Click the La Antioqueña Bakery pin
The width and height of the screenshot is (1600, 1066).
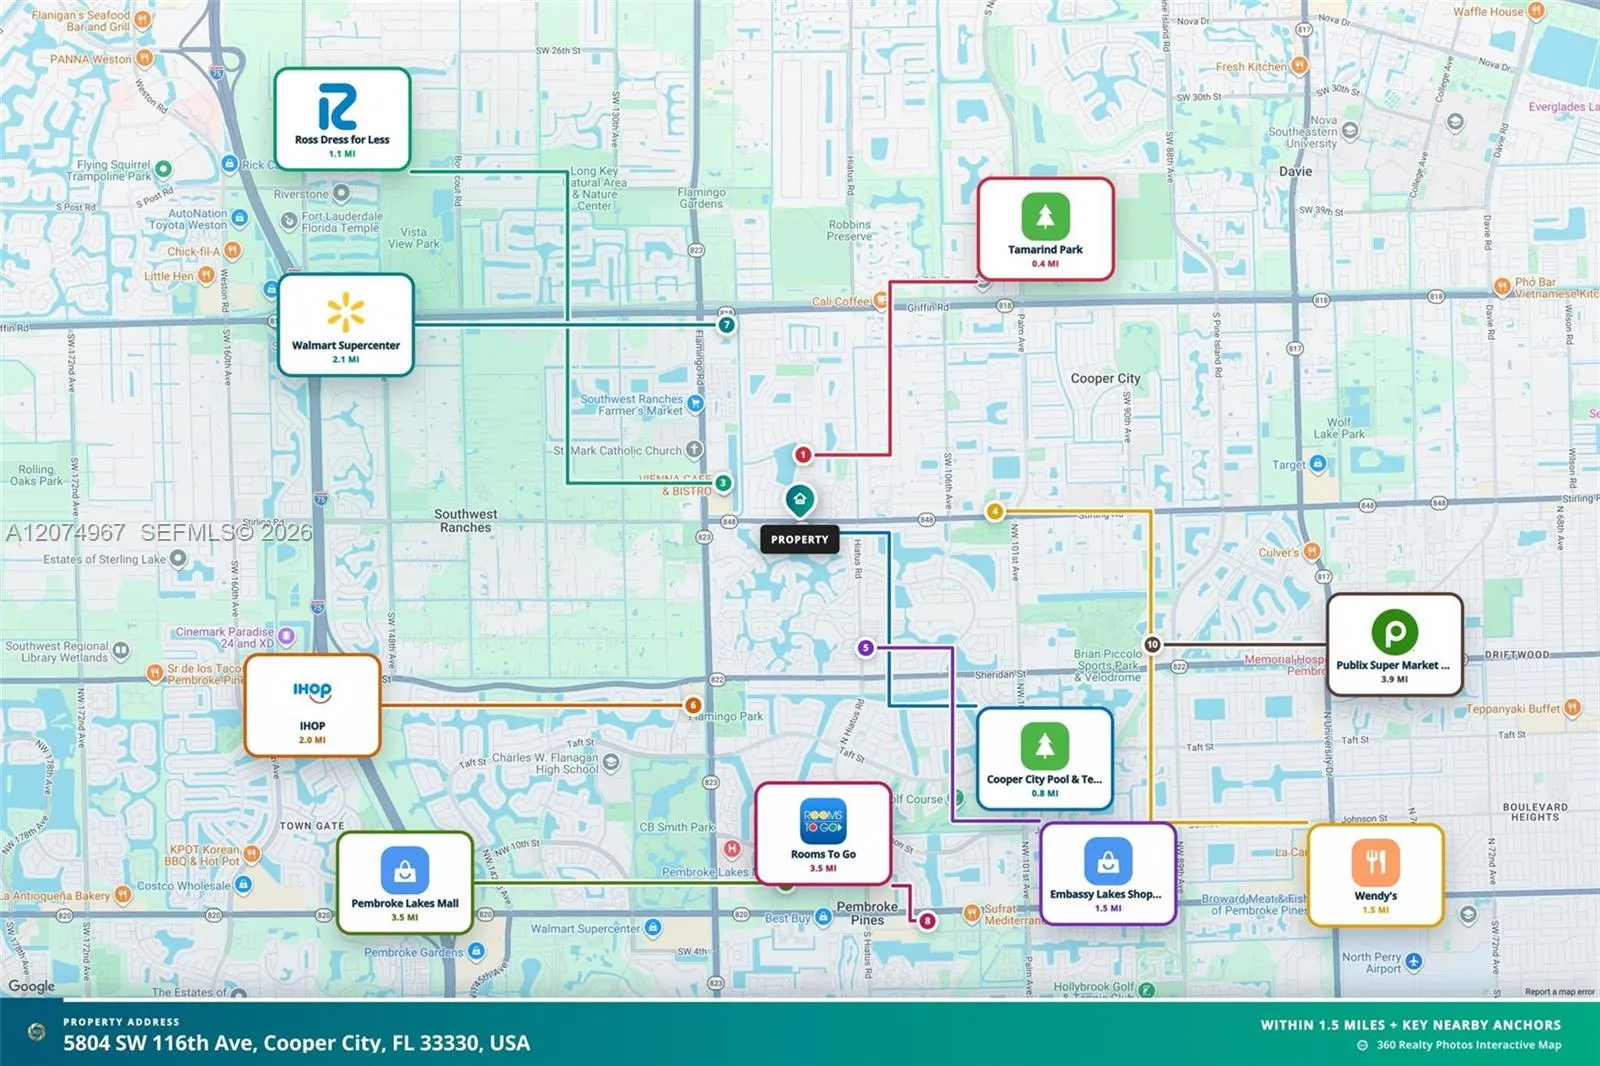(x=122, y=895)
